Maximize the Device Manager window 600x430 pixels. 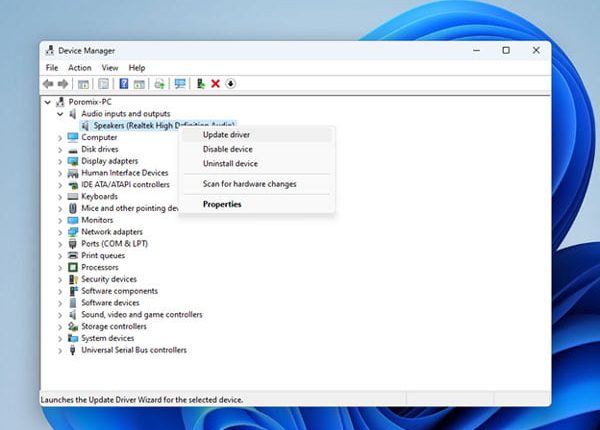506,50
